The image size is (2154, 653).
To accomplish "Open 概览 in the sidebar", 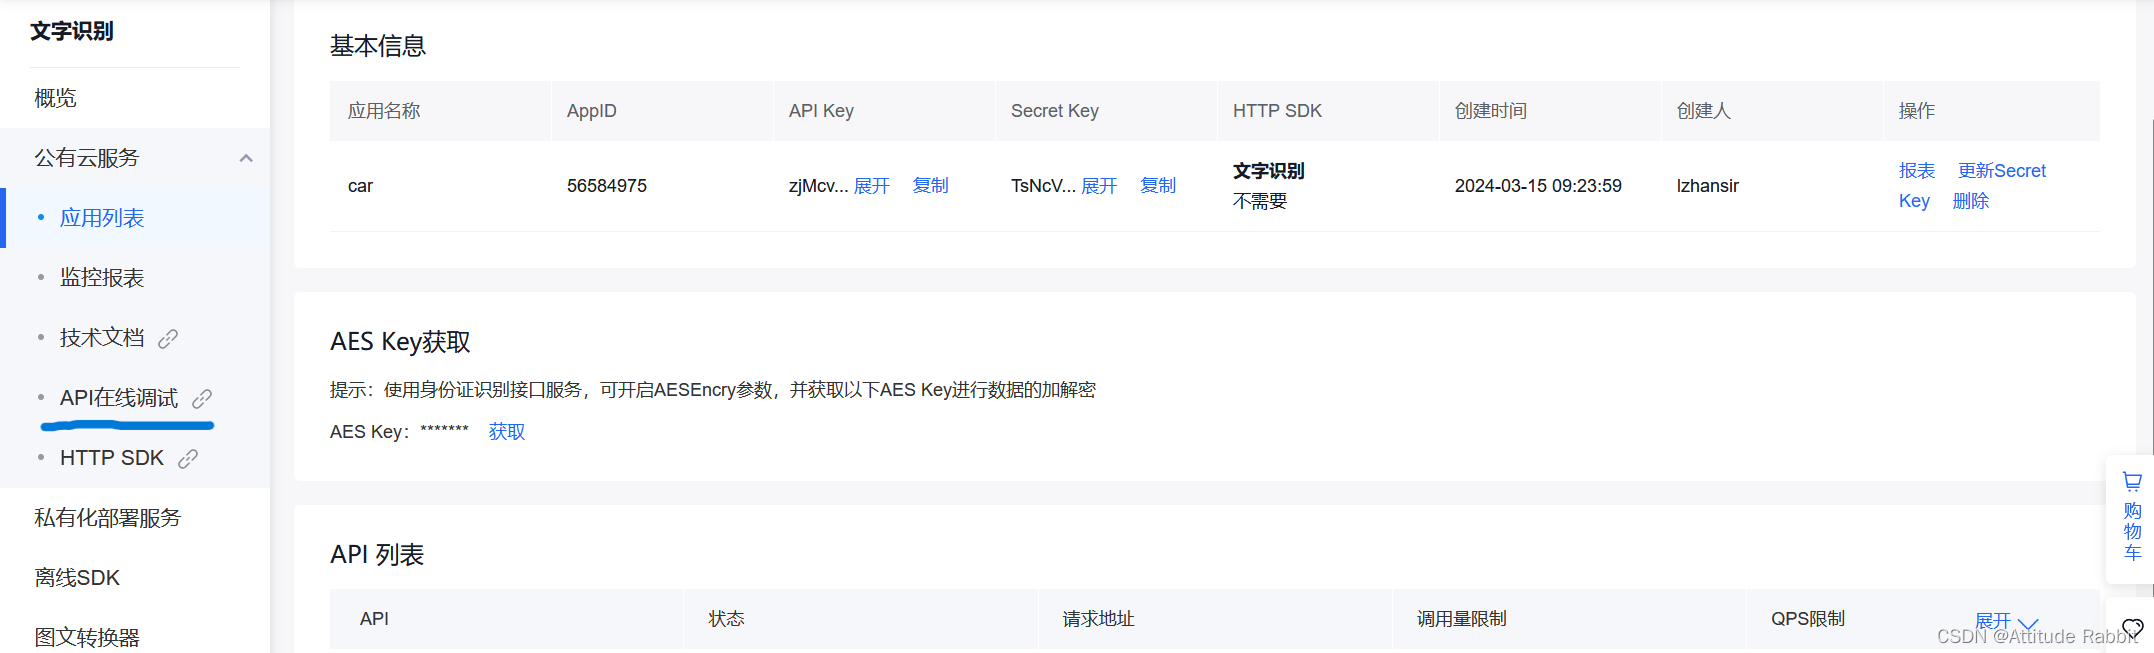I will (56, 98).
